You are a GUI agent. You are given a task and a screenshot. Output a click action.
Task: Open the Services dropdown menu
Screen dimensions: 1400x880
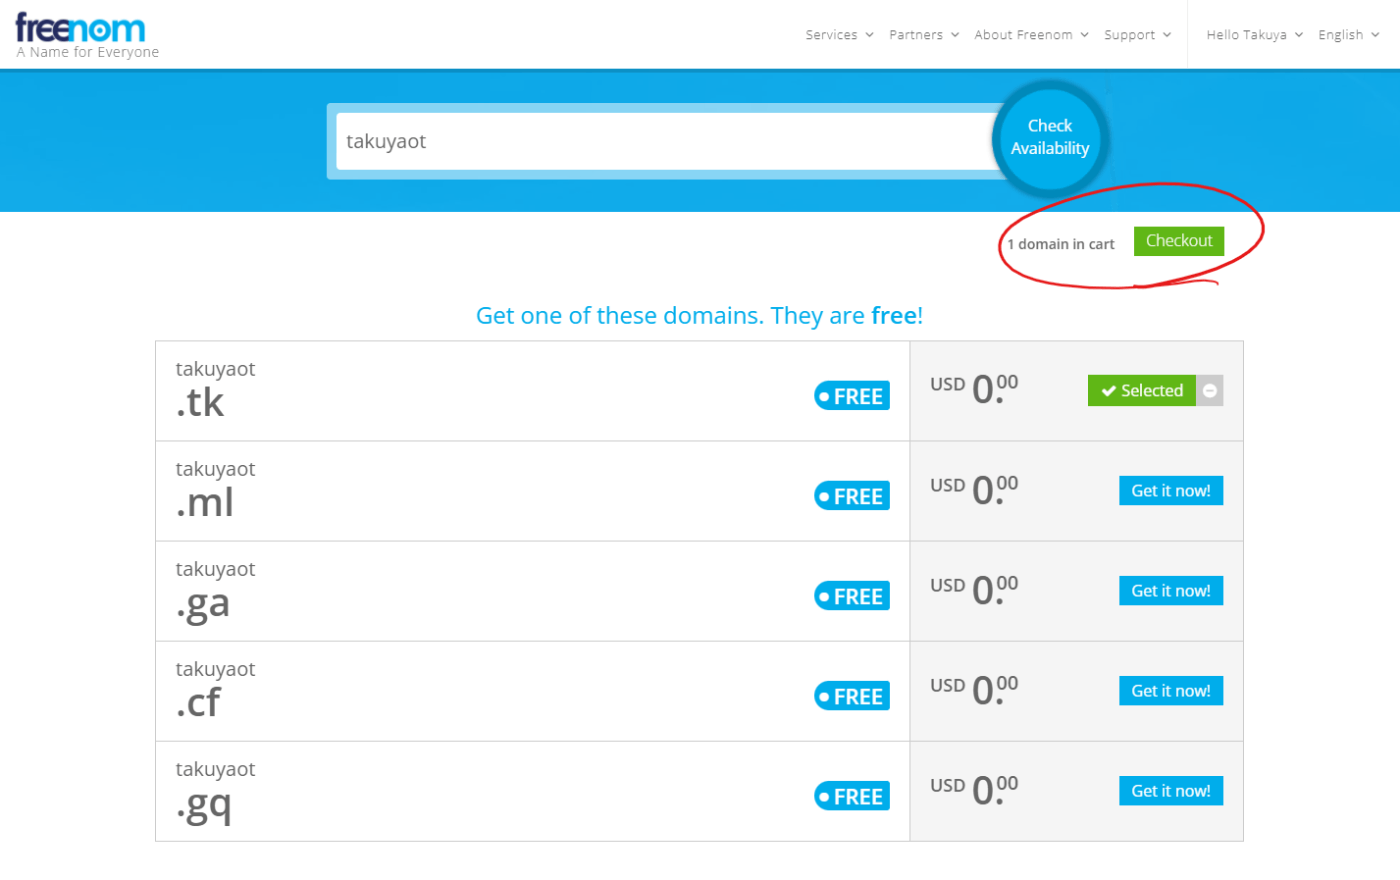[x=840, y=35]
